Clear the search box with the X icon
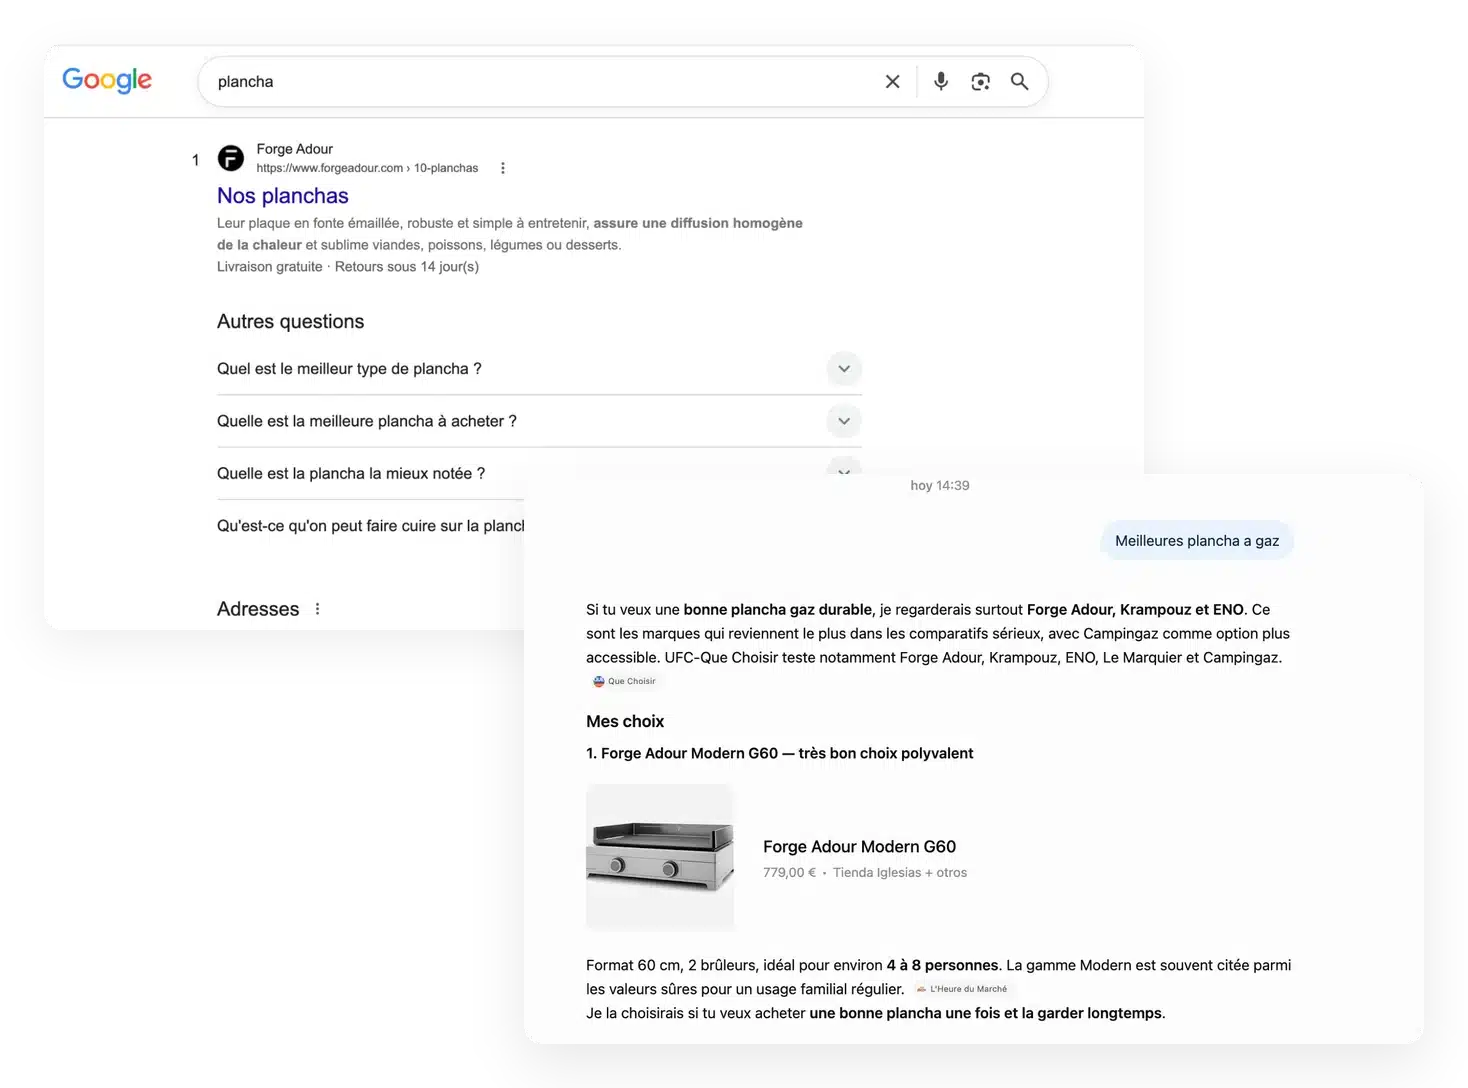 [892, 82]
